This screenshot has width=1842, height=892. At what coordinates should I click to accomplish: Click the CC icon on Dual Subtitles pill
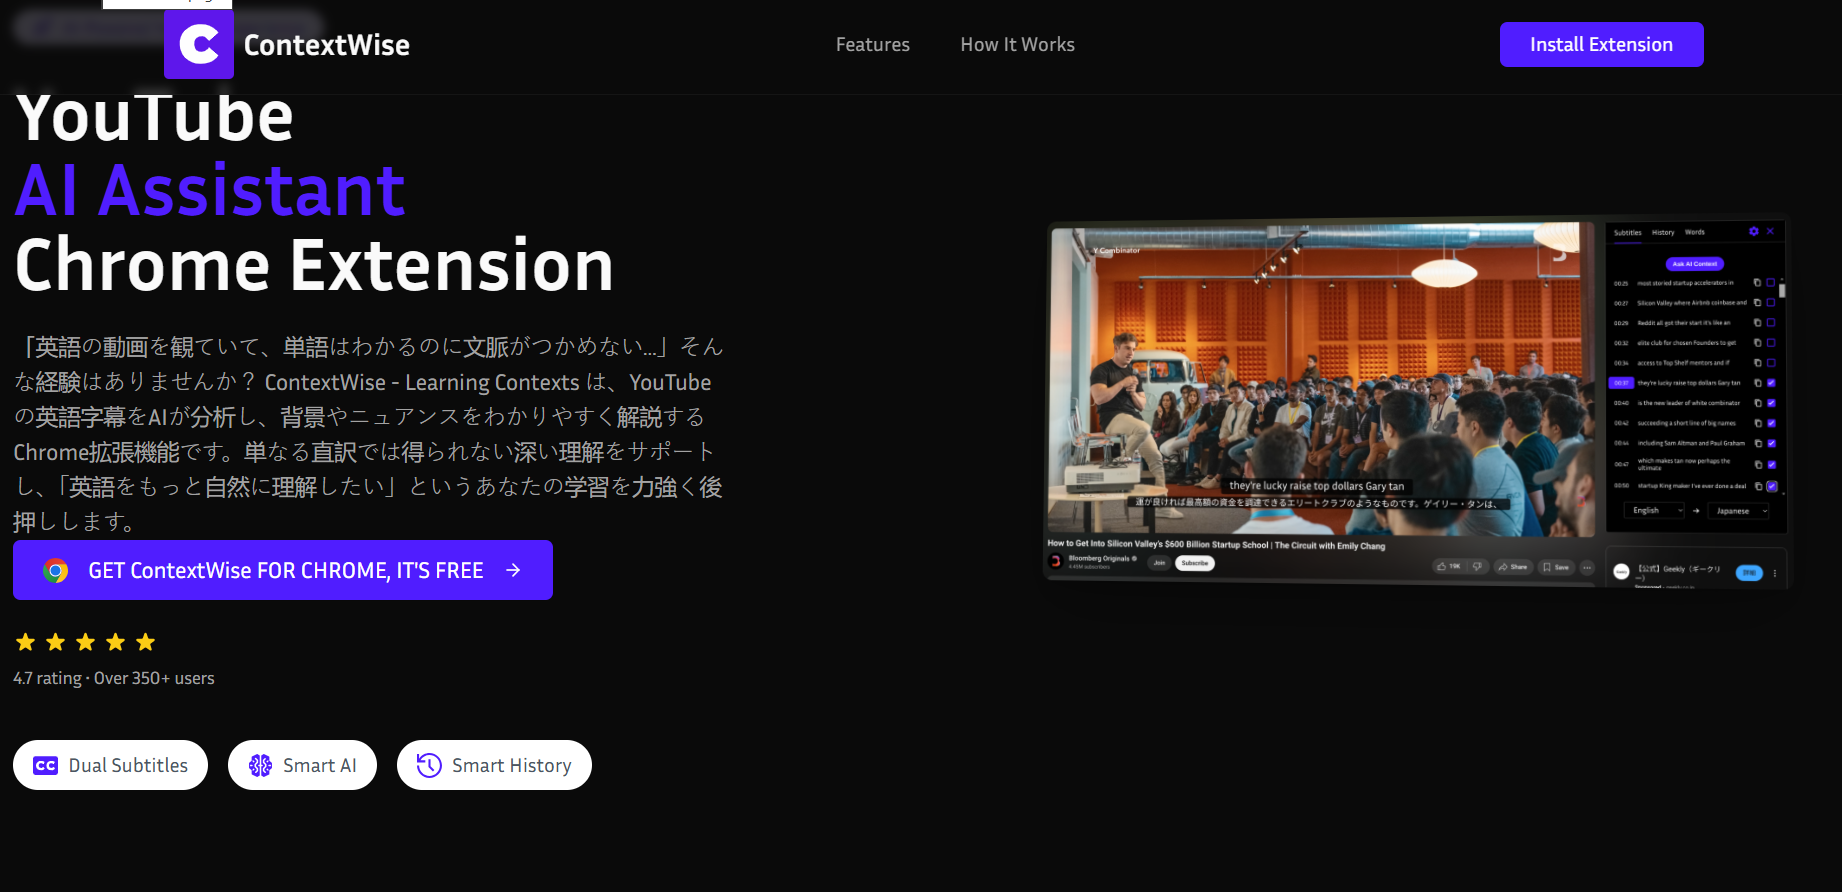click(46, 765)
